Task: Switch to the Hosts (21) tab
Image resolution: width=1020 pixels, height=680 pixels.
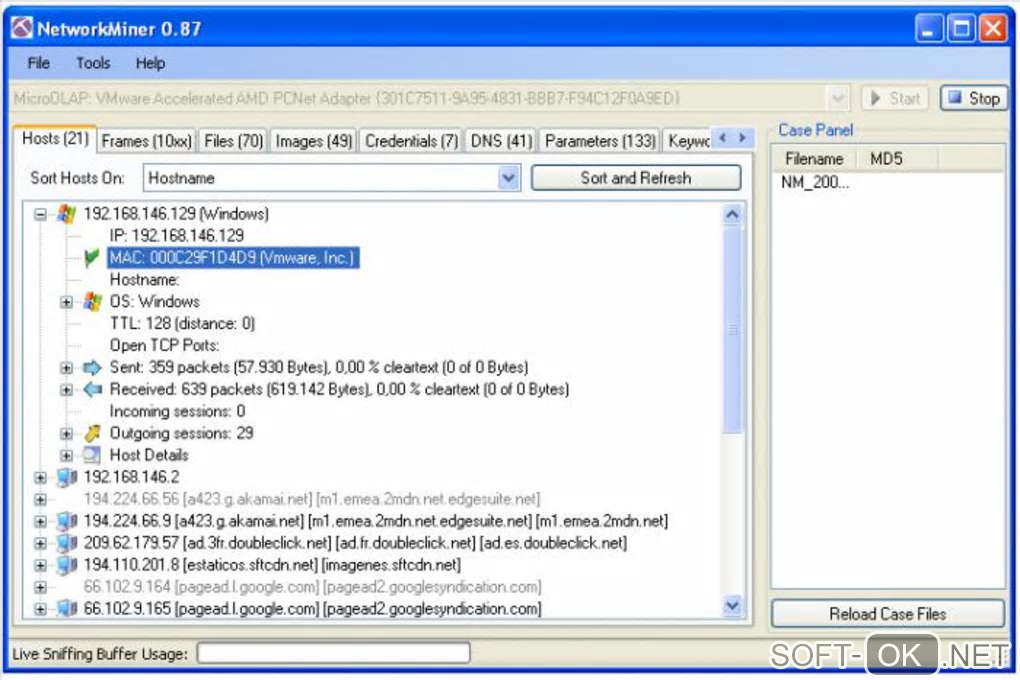Action: click(x=55, y=139)
